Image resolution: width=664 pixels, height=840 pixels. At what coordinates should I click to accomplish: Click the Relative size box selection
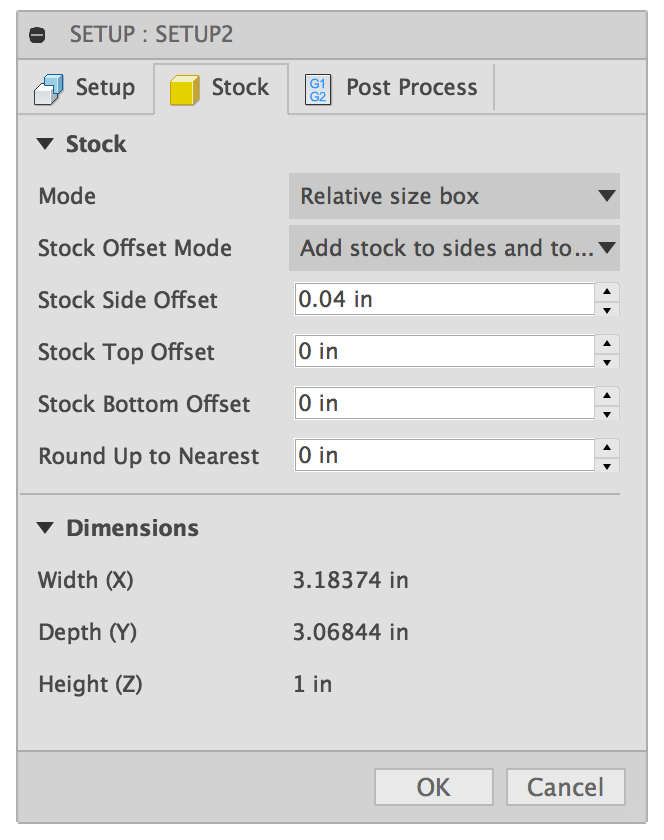coord(455,196)
